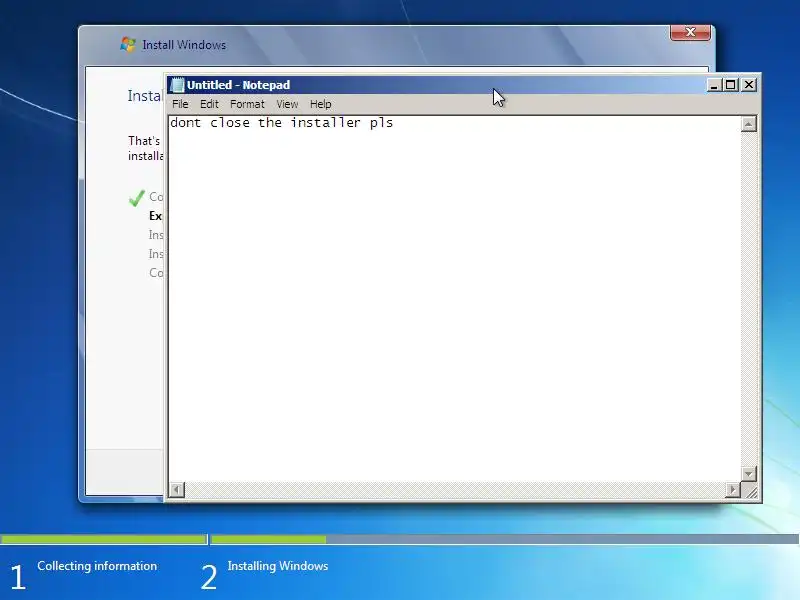Open the Format menu in Notepad

[x=247, y=104]
